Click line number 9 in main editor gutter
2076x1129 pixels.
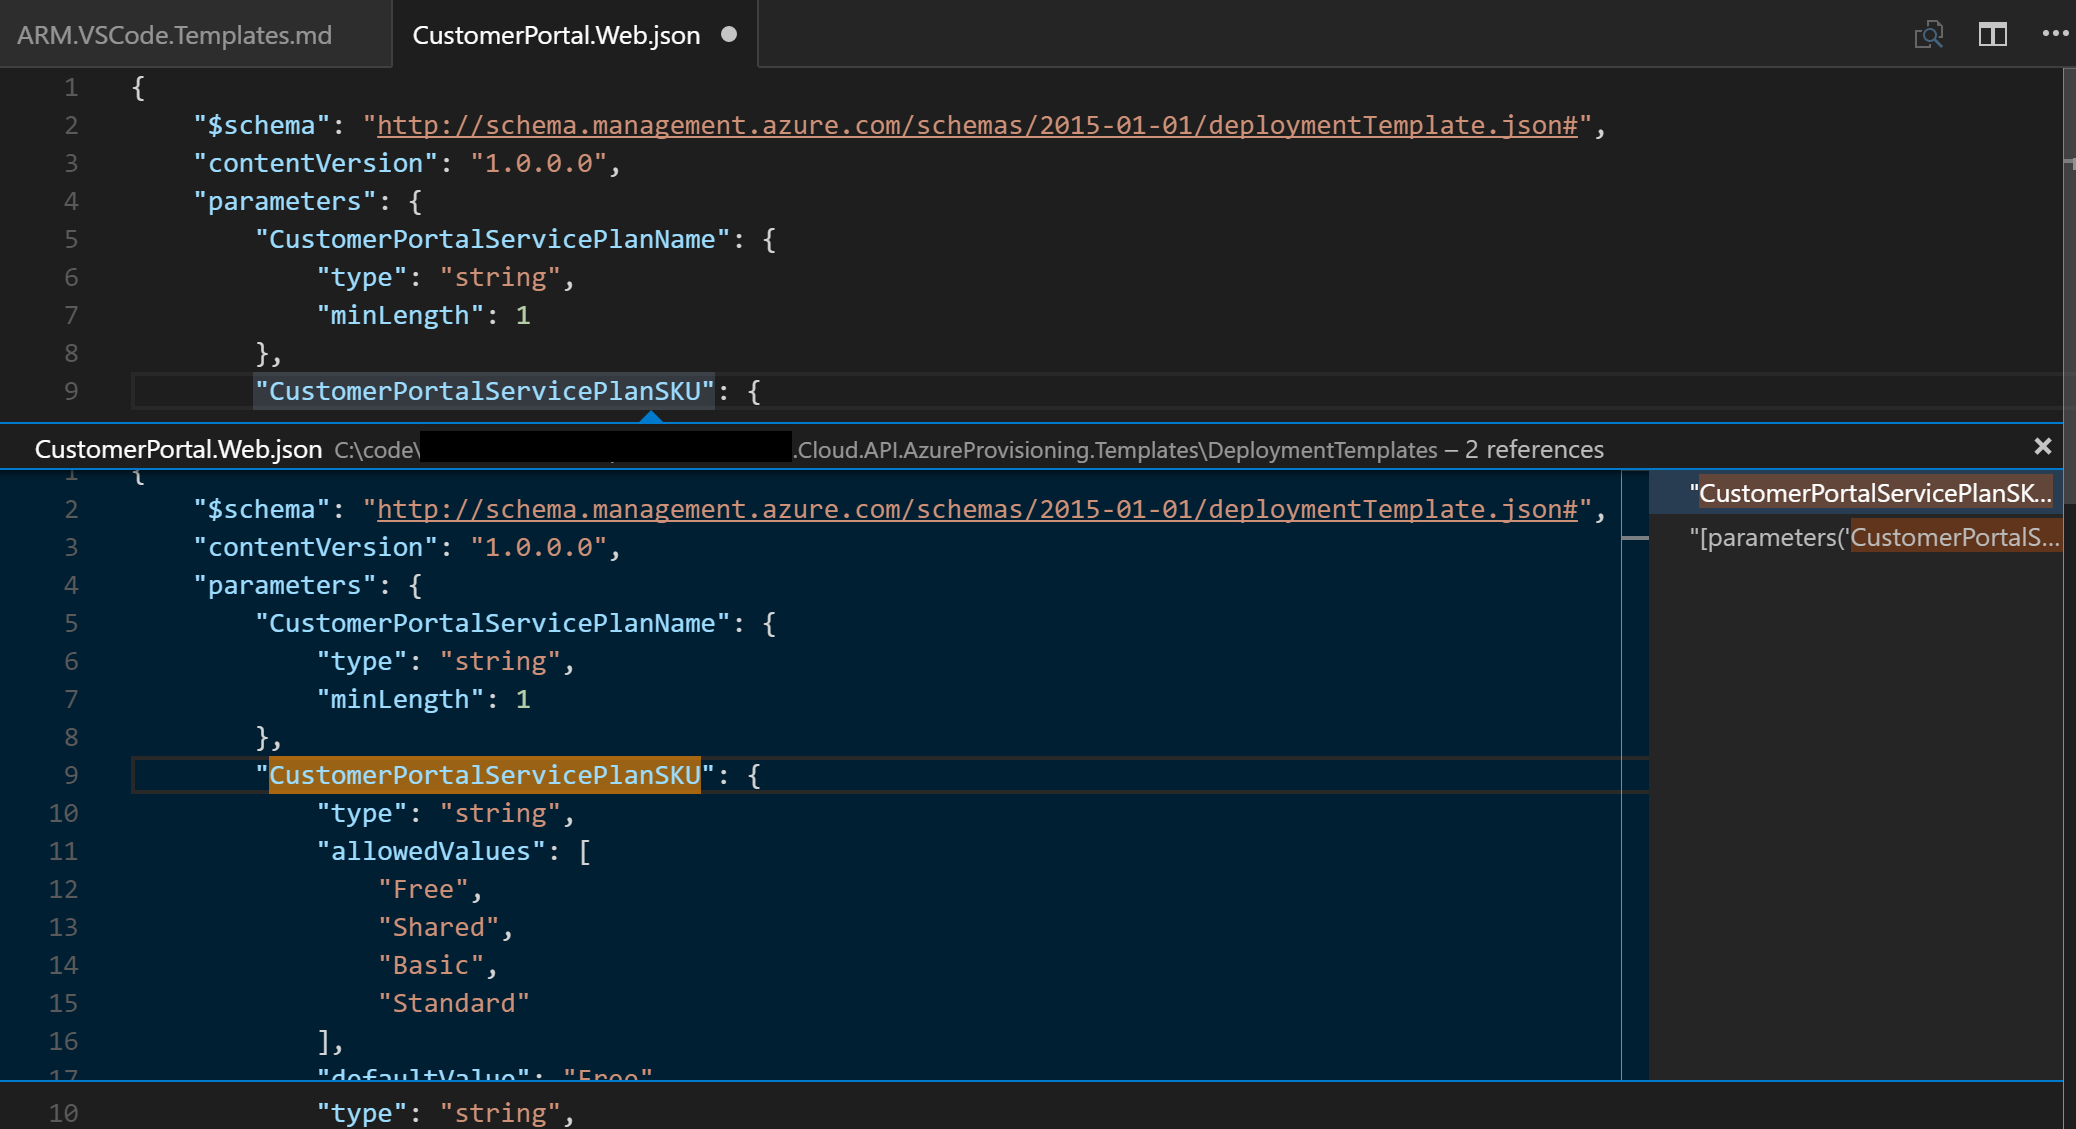click(x=71, y=391)
